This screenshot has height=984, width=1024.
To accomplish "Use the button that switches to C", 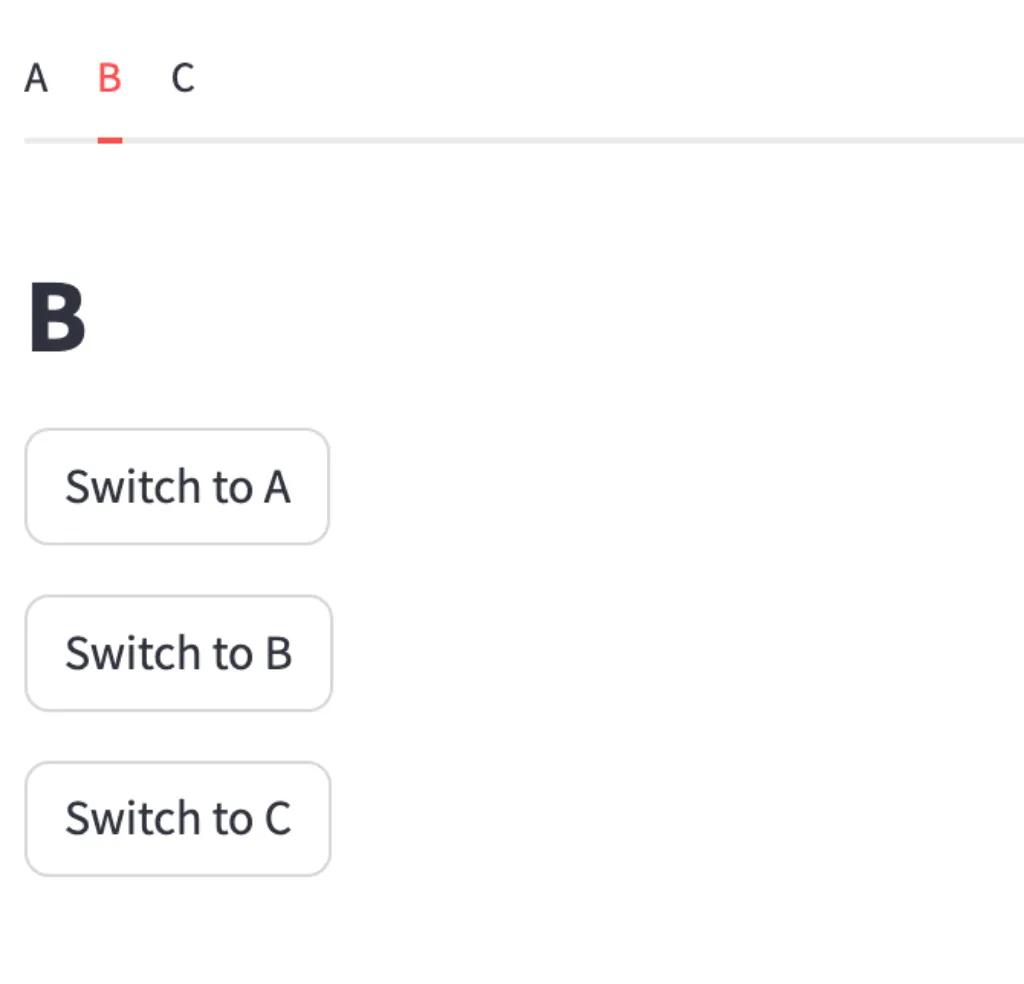I will click(178, 819).
